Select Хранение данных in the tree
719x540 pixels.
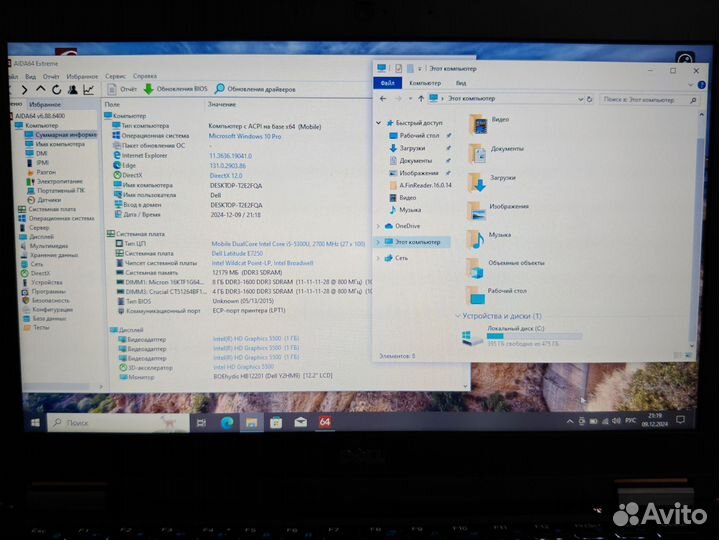pos(49,255)
